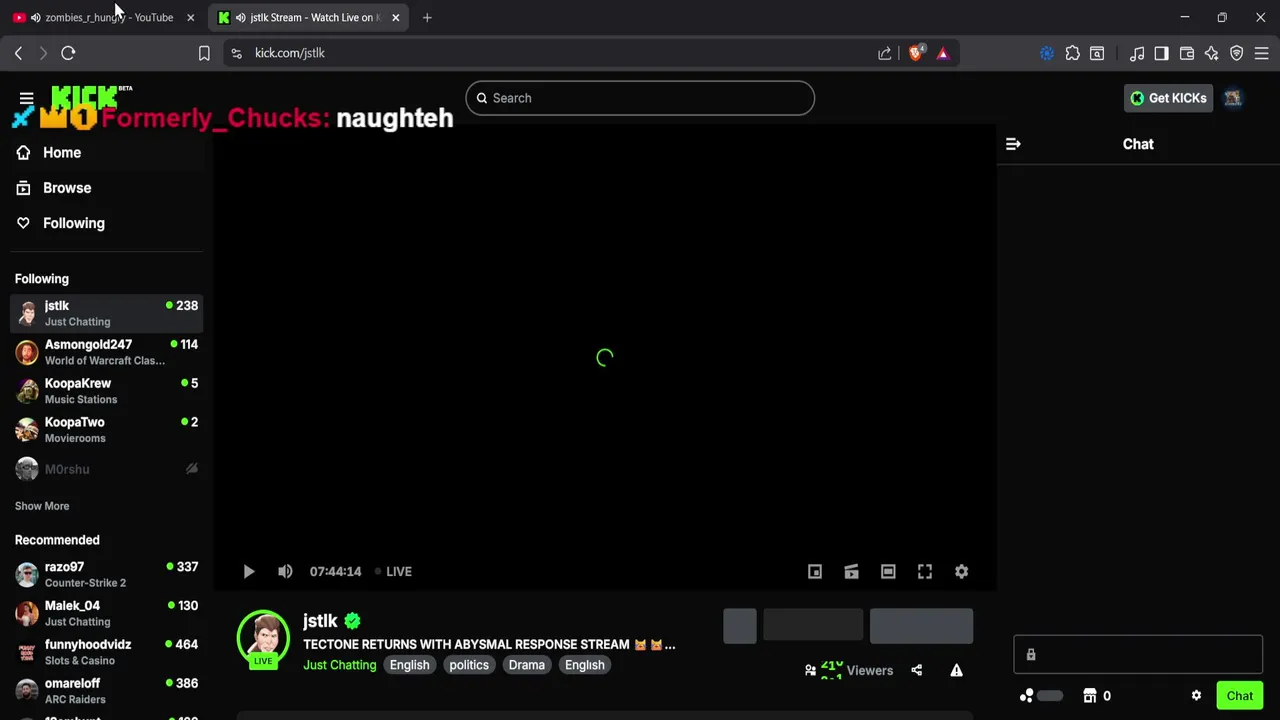Report the stream via warning icon

point(957,670)
